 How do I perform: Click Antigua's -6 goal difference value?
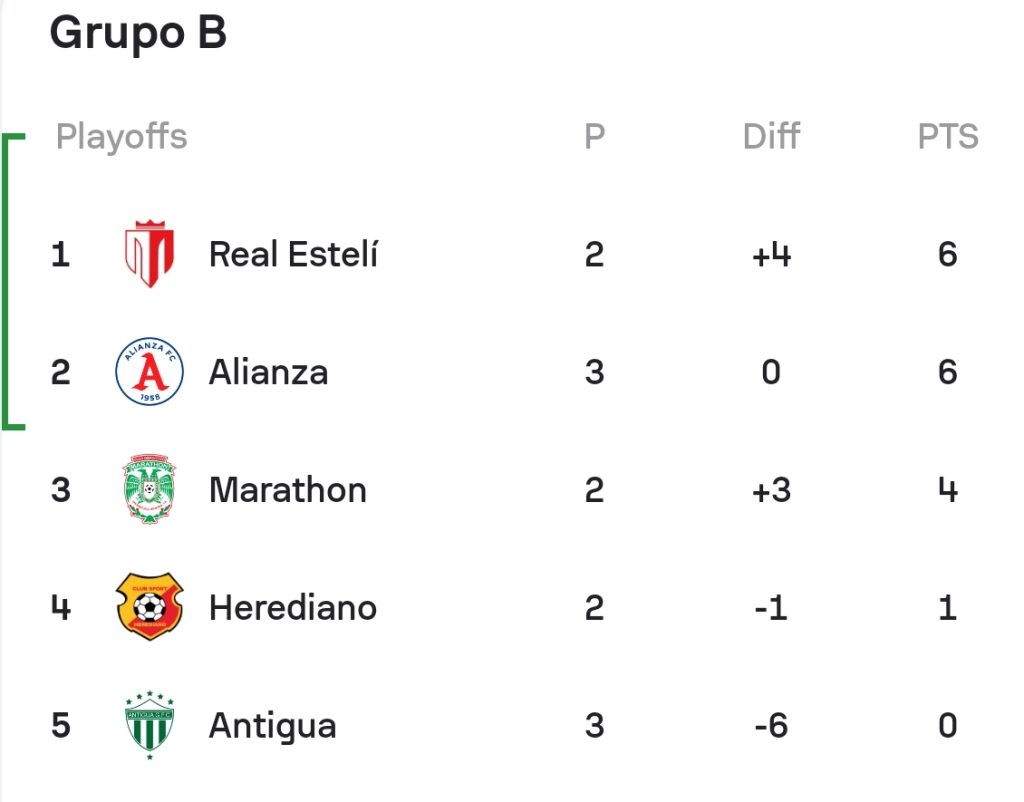click(771, 726)
